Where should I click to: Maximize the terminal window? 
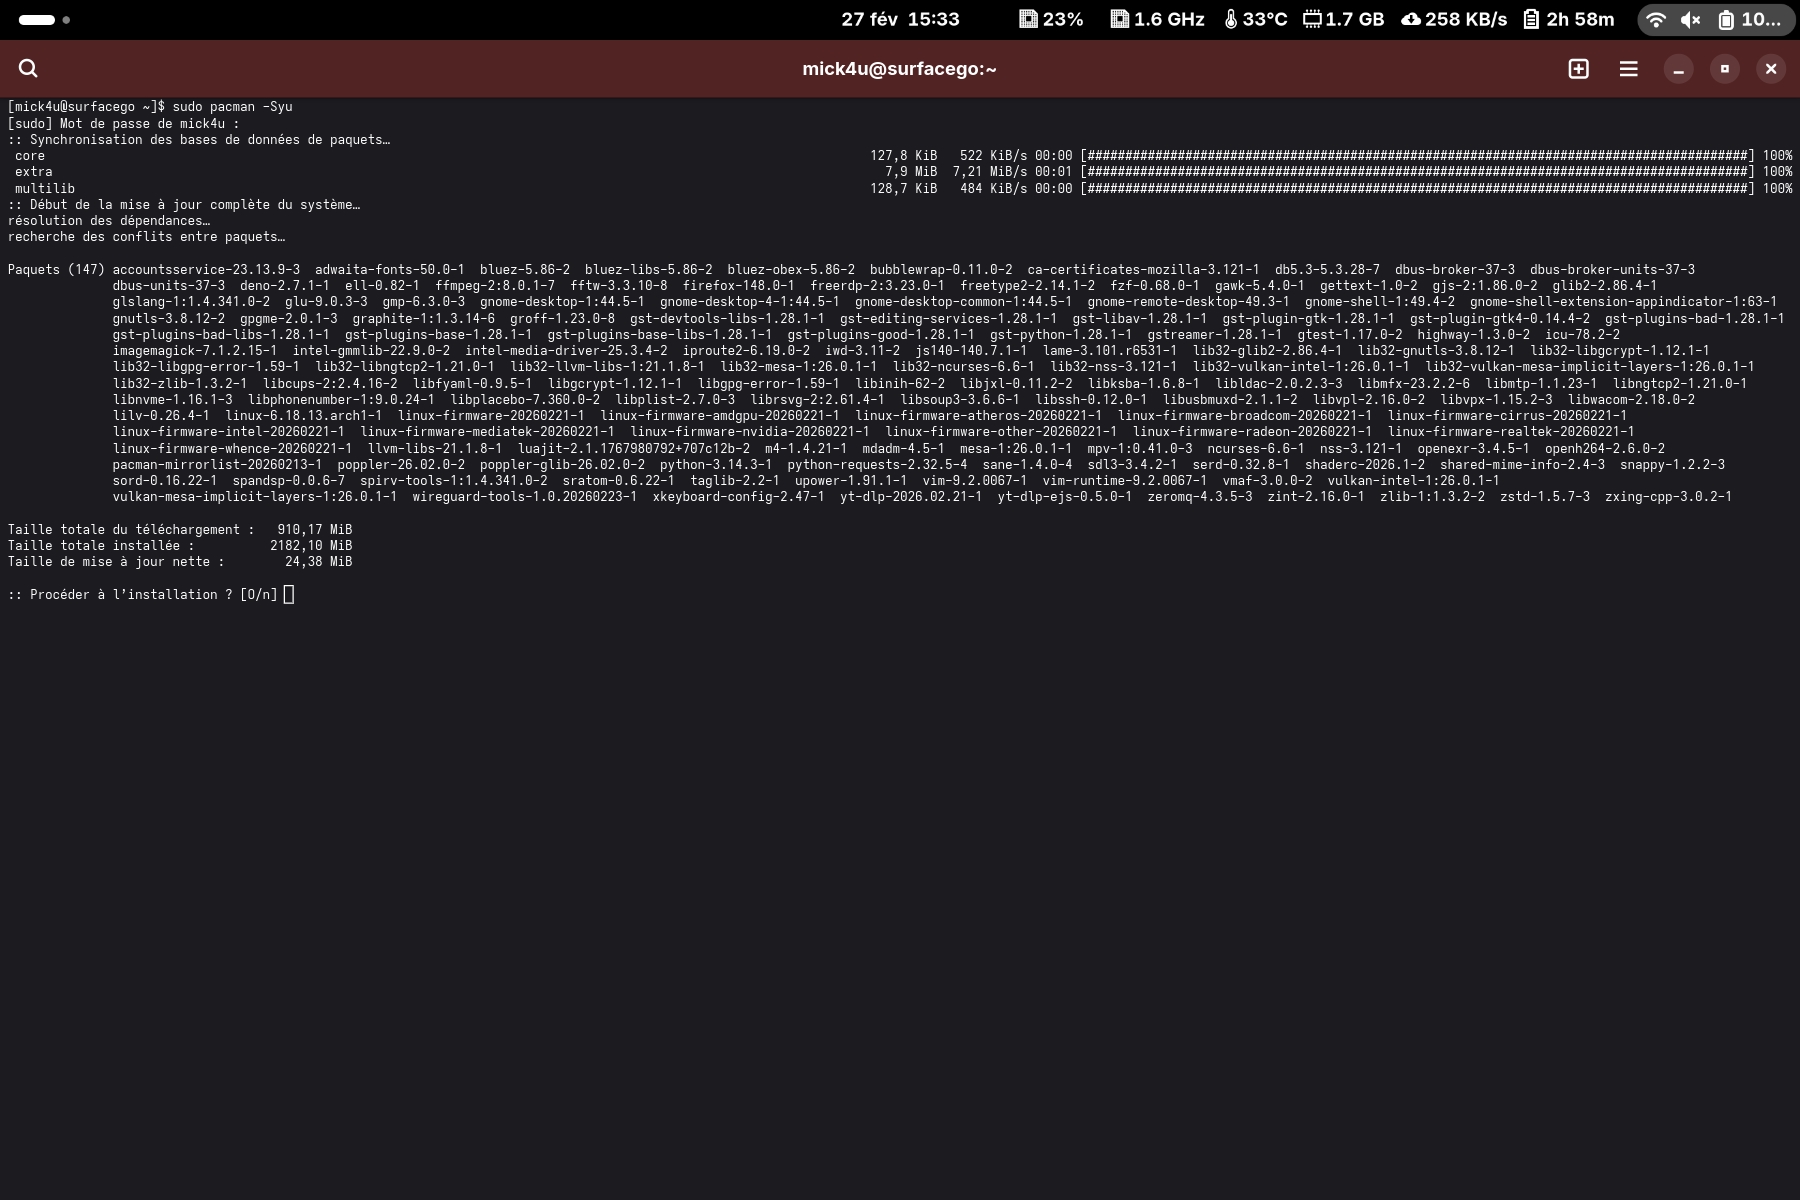click(1724, 68)
